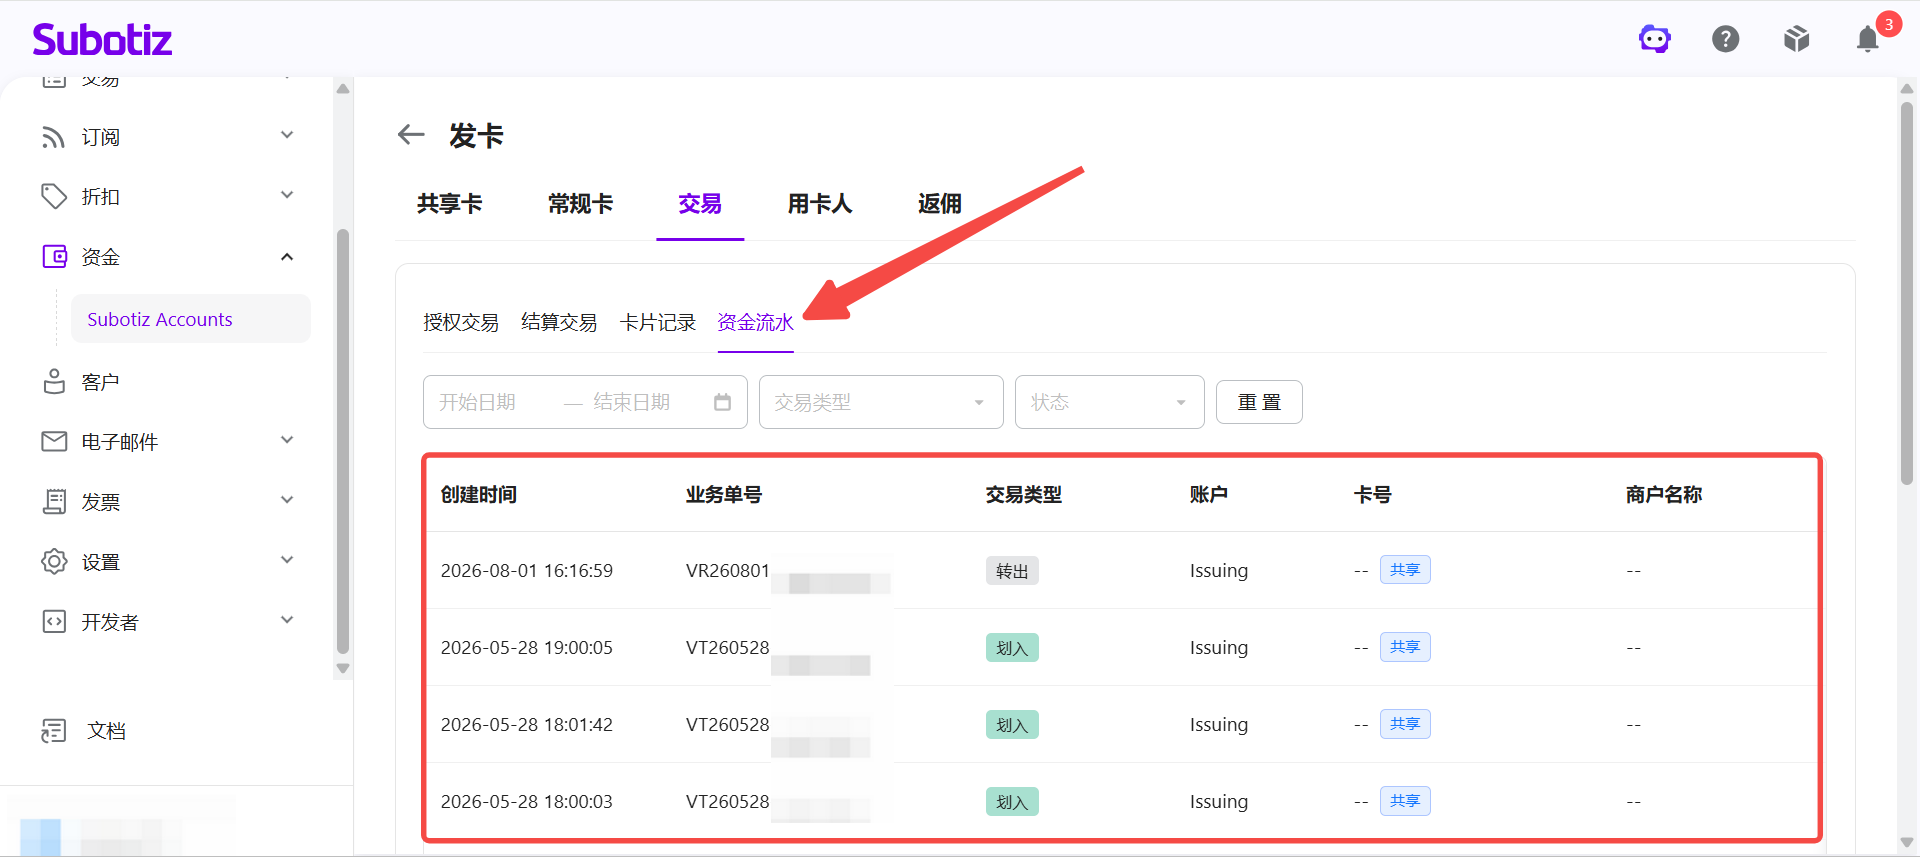Click the sidebar scrollbar up arrow

343,89
